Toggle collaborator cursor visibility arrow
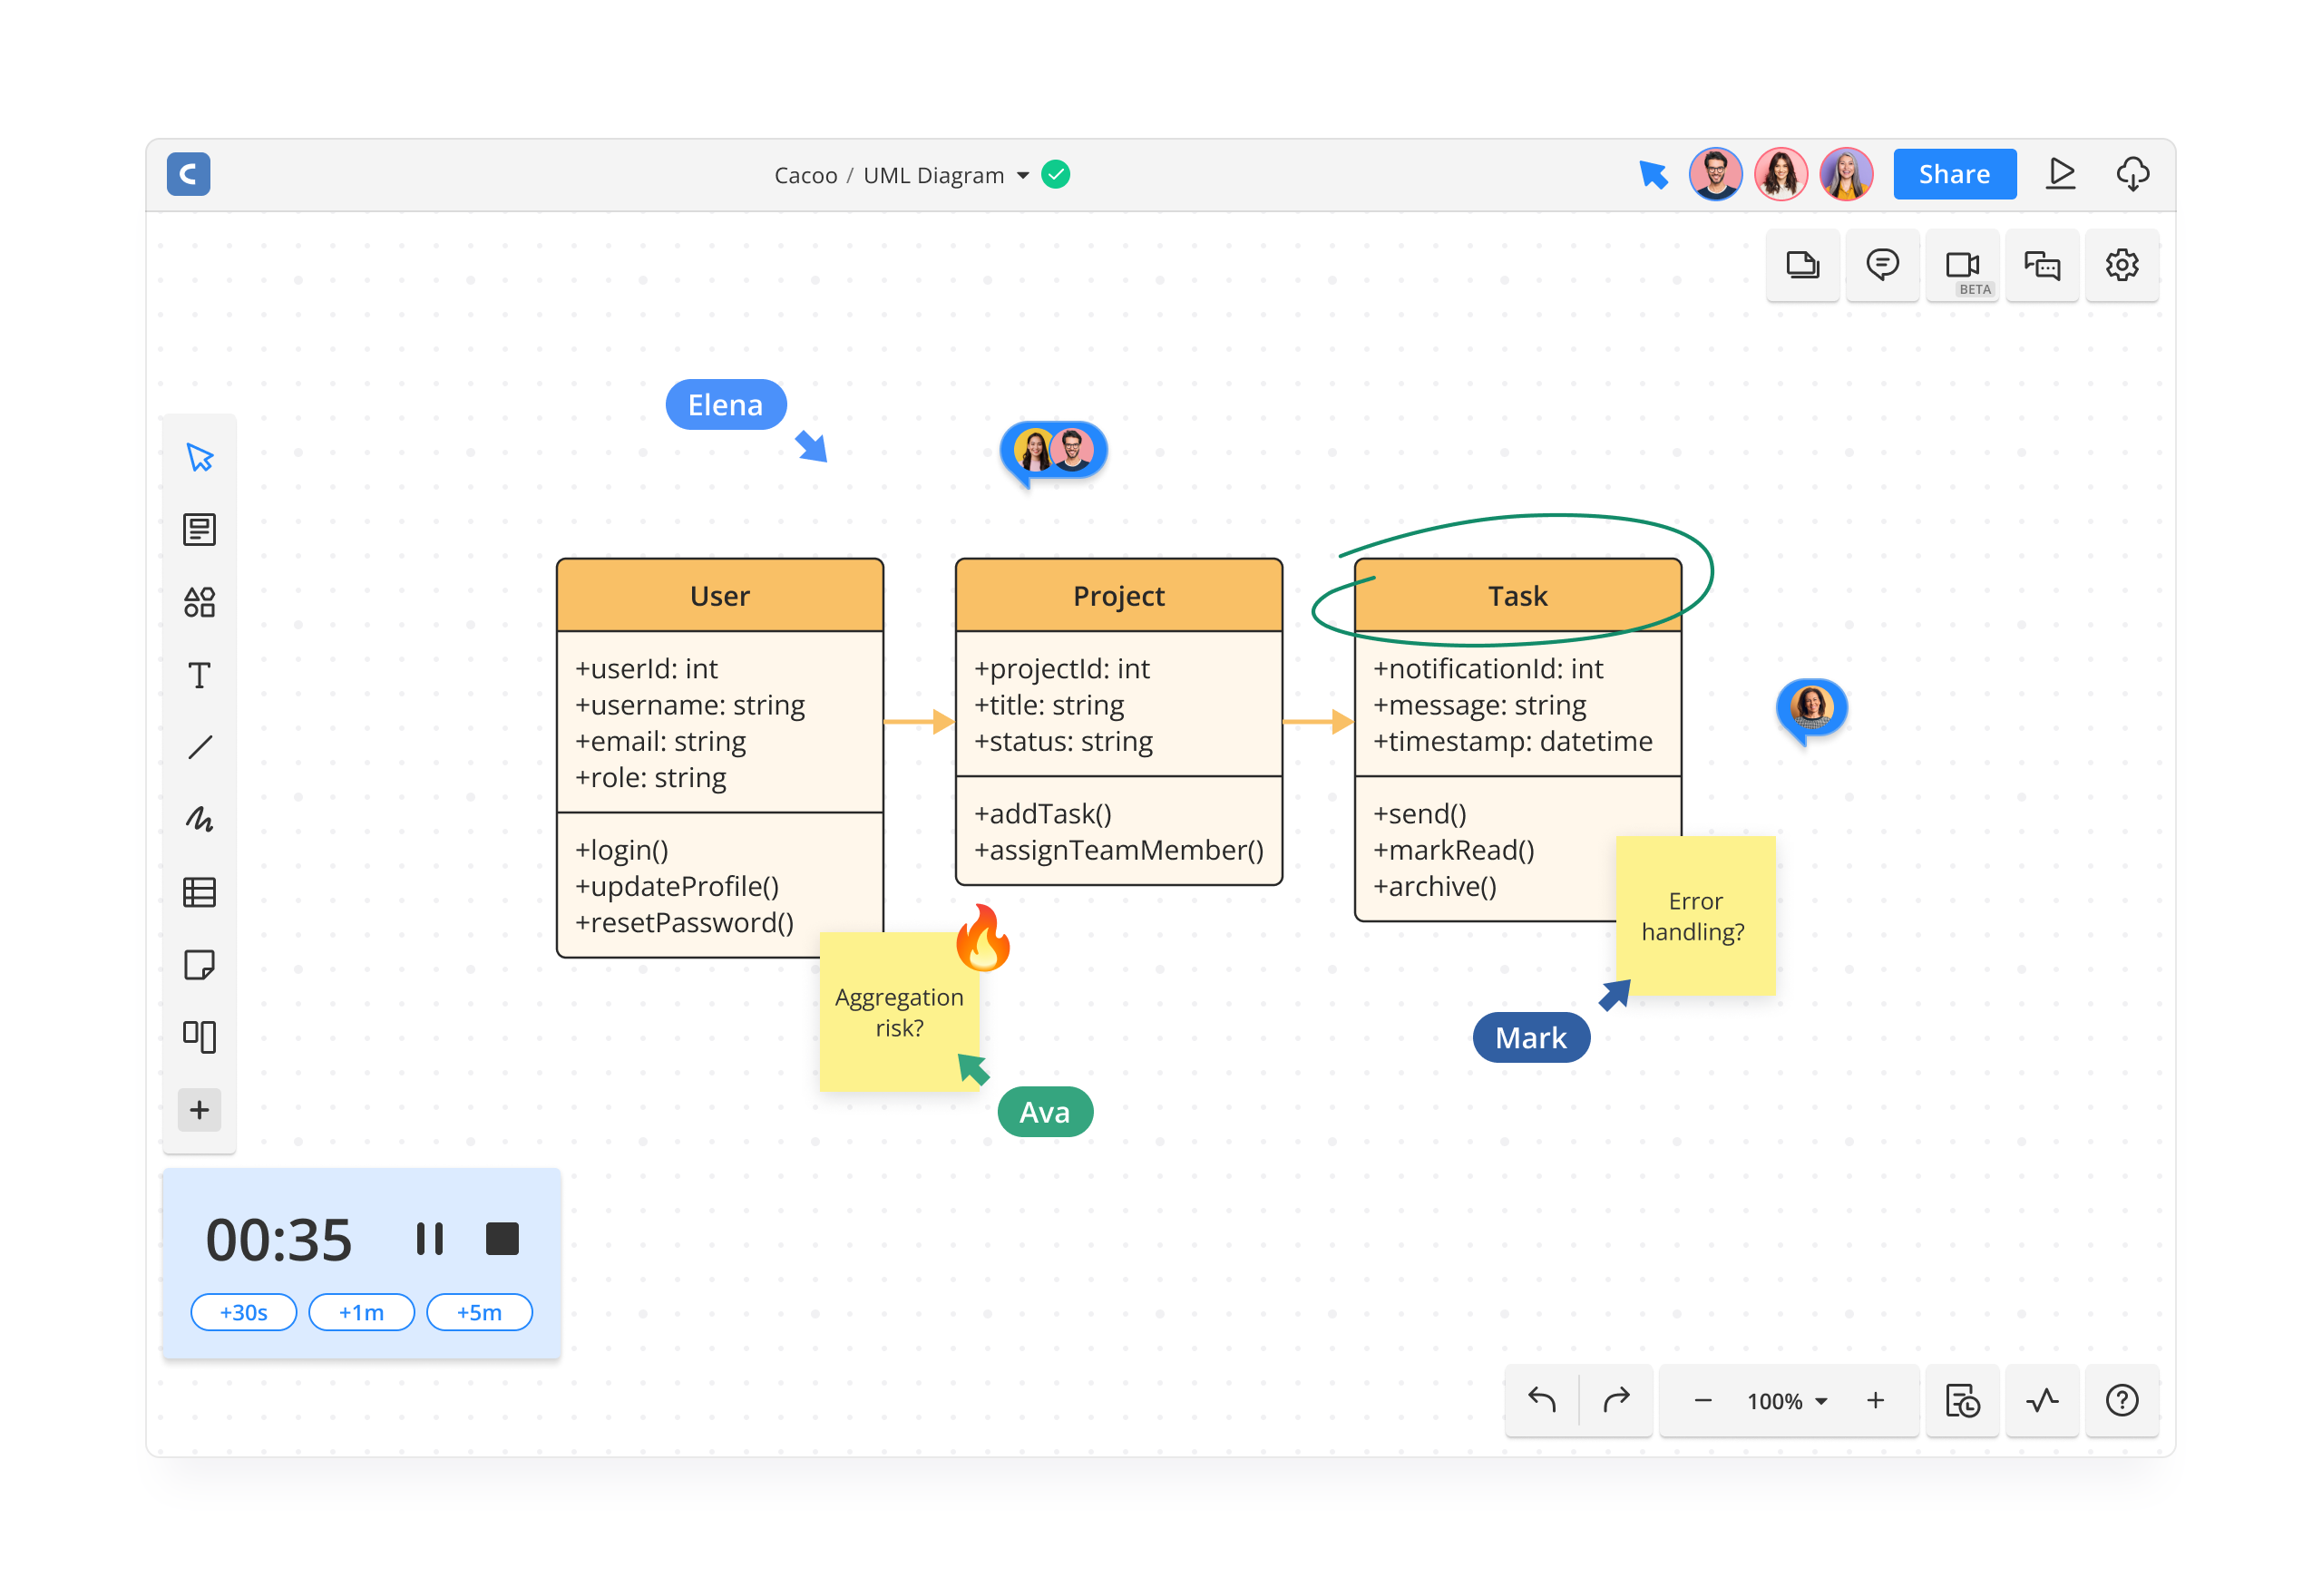 (x=1652, y=174)
